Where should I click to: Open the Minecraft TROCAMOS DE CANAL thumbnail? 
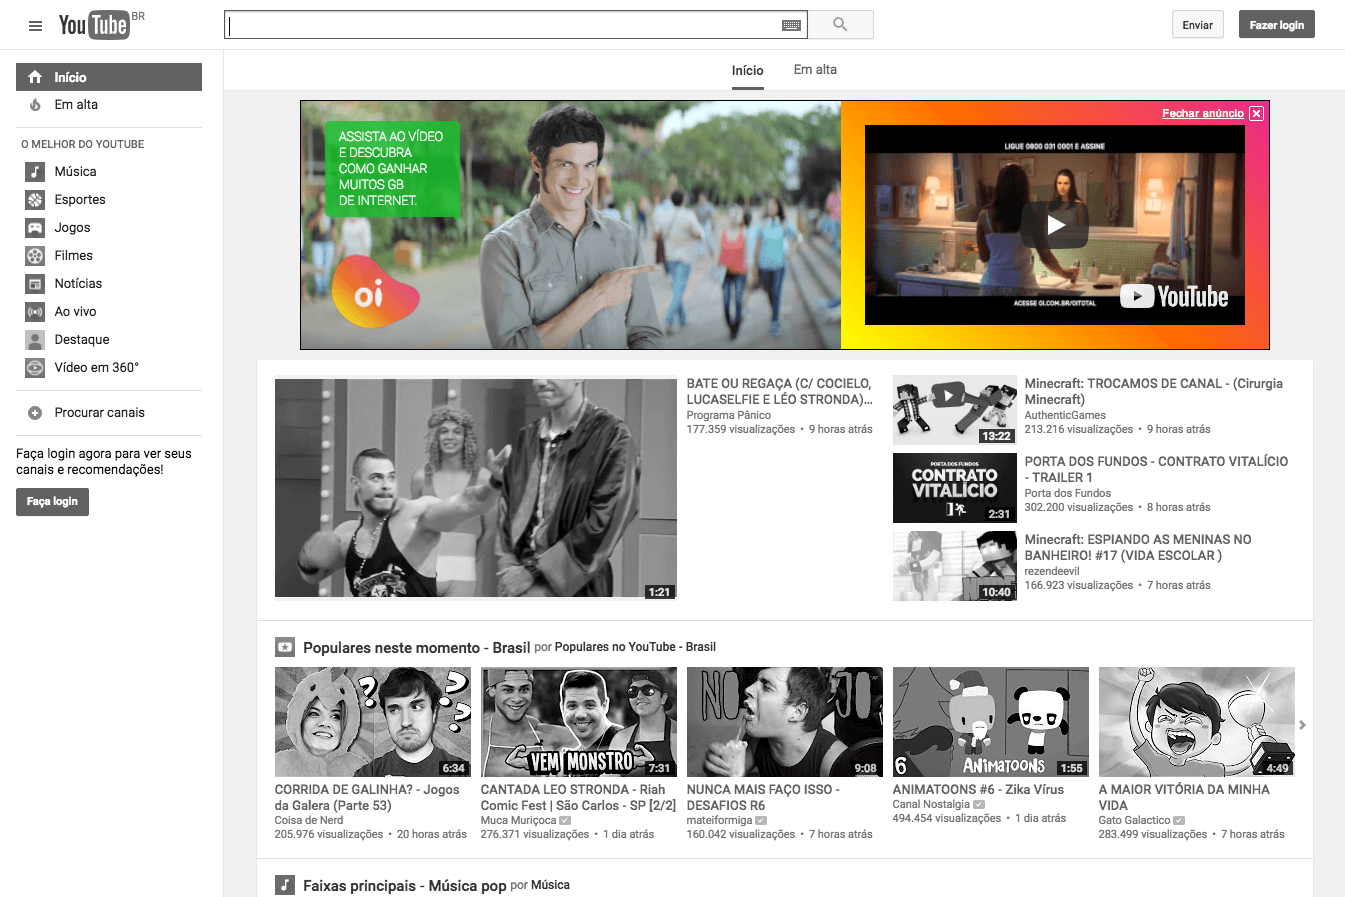click(x=955, y=410)
